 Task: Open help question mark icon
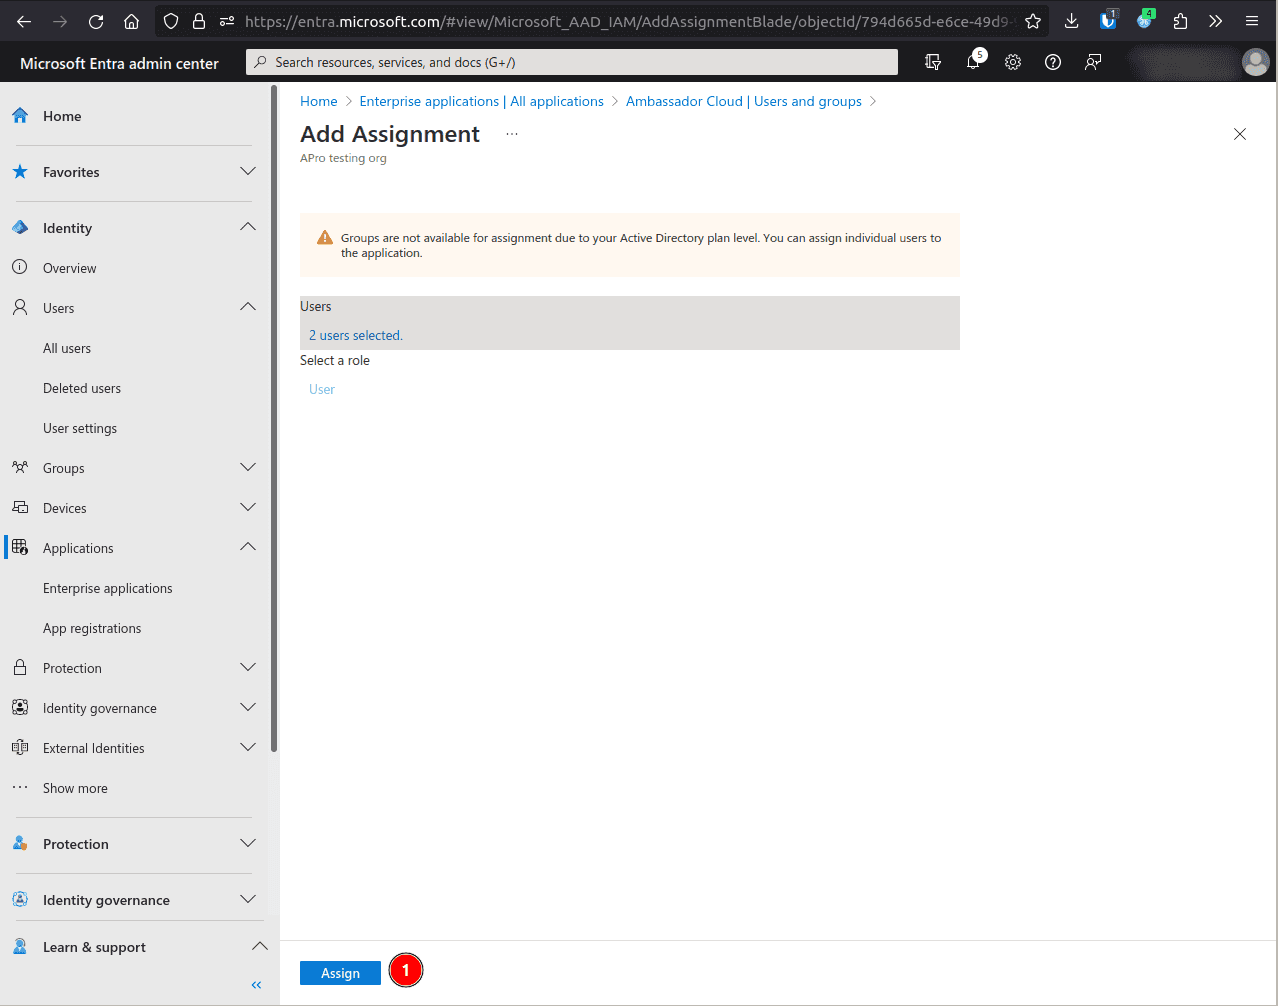tap(1053, 62)
